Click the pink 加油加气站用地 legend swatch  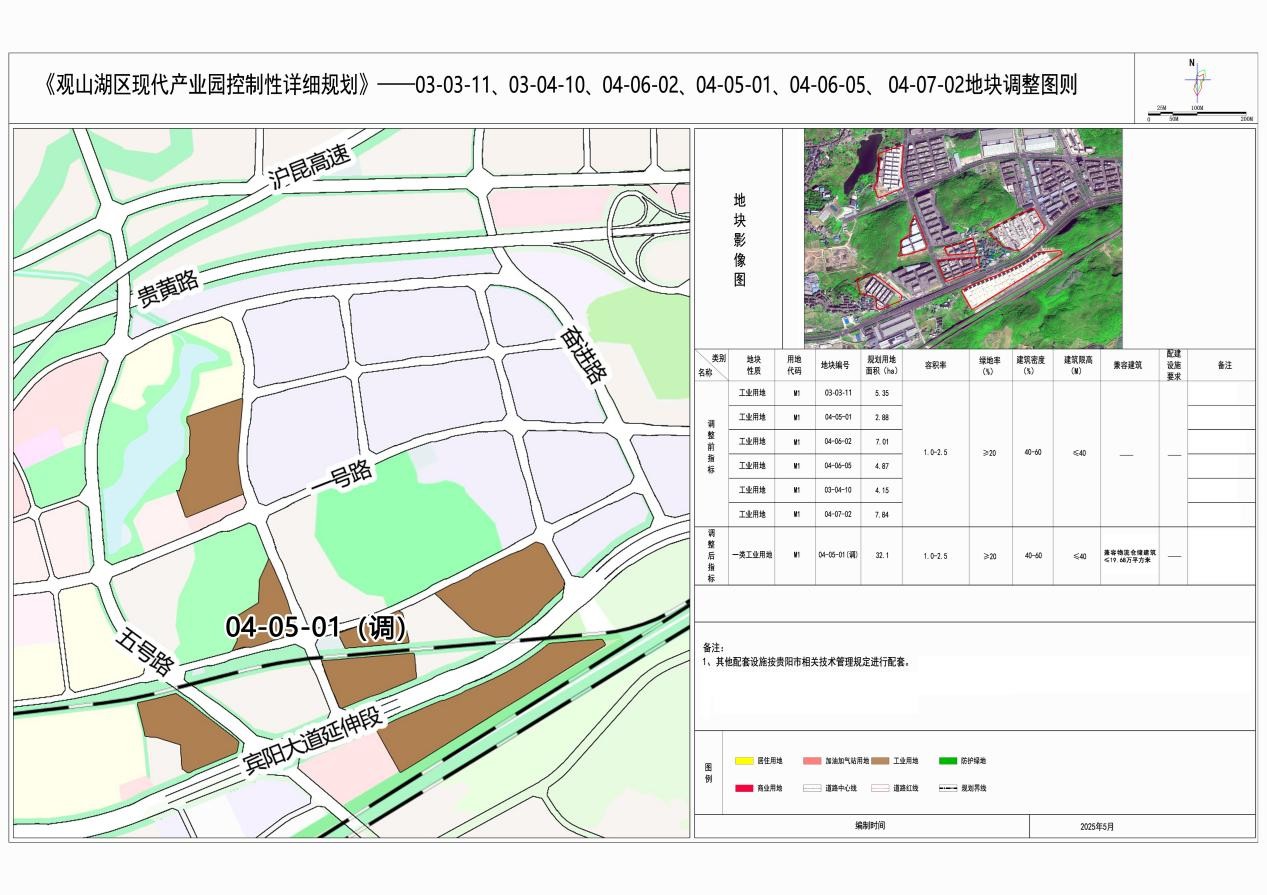pyautogui.click(x=812, y=761)
